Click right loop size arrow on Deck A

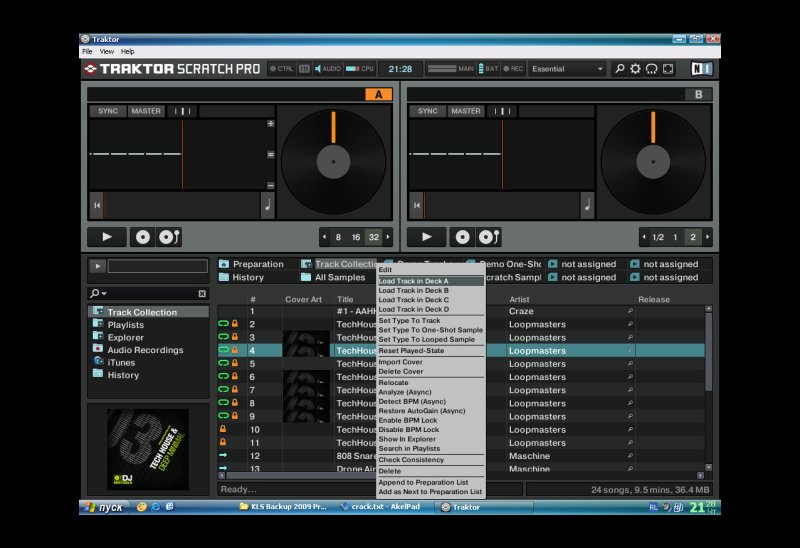pos(388,237)
